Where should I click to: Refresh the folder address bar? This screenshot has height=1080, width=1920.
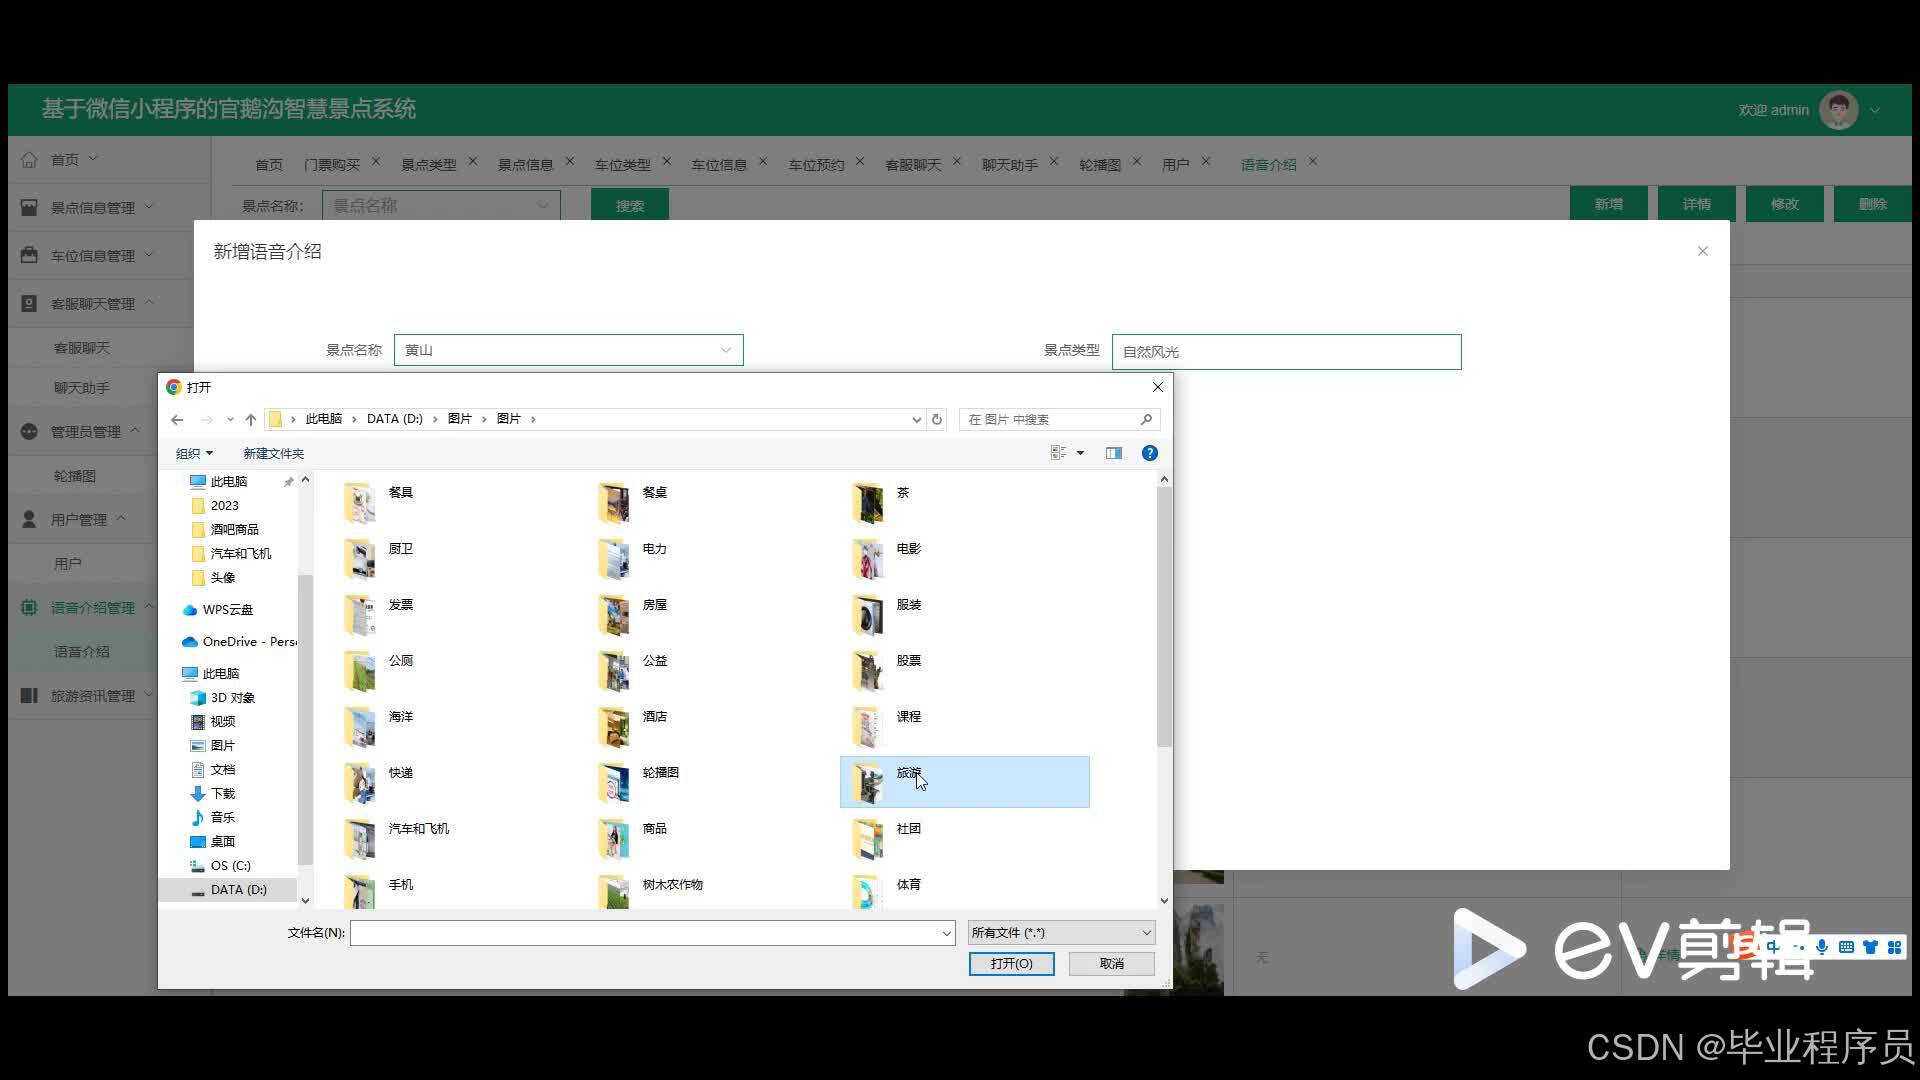pyautogui.click(x=937, y=419)
